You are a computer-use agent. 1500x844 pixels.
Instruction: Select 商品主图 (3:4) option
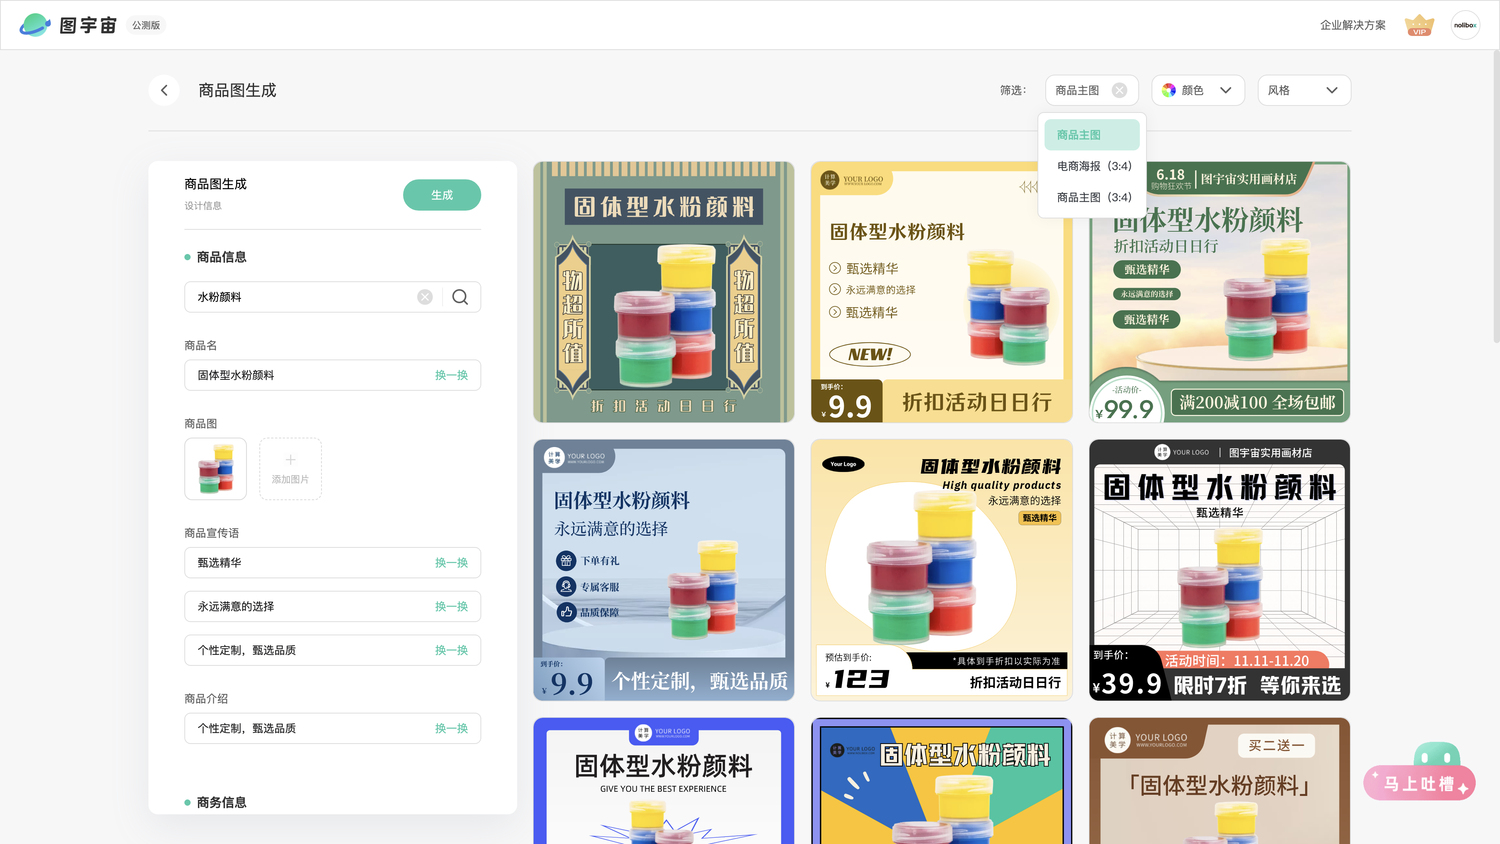[x=1092, y=197]
